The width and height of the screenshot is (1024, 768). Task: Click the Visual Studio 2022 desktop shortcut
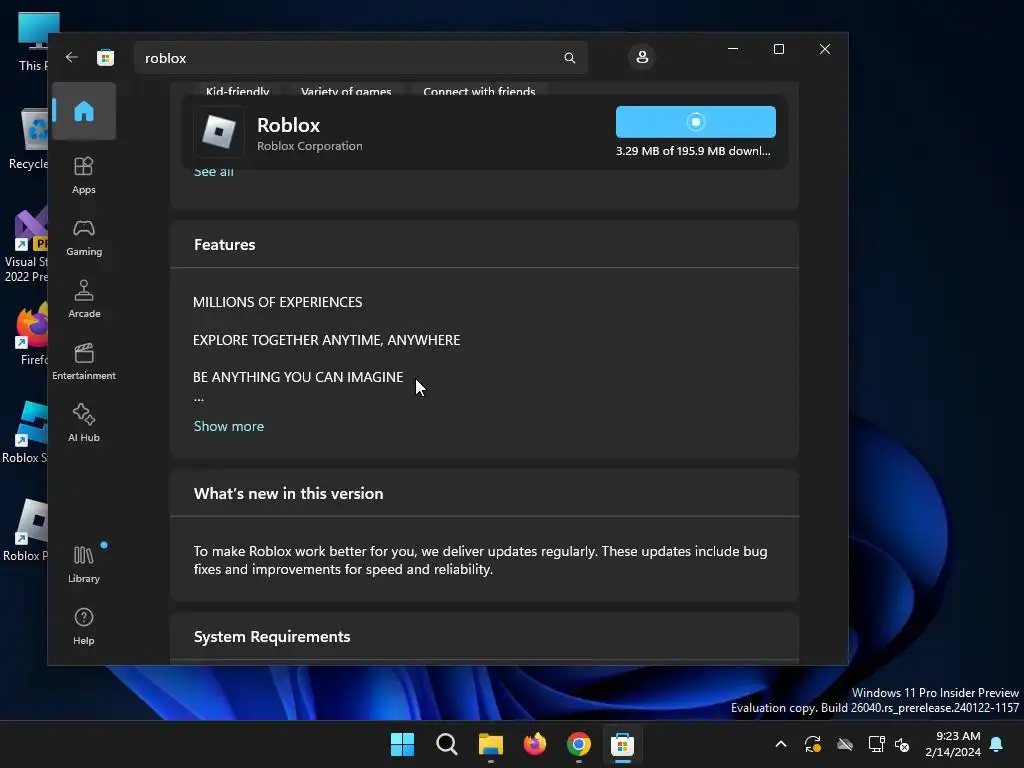click(25, 246)
